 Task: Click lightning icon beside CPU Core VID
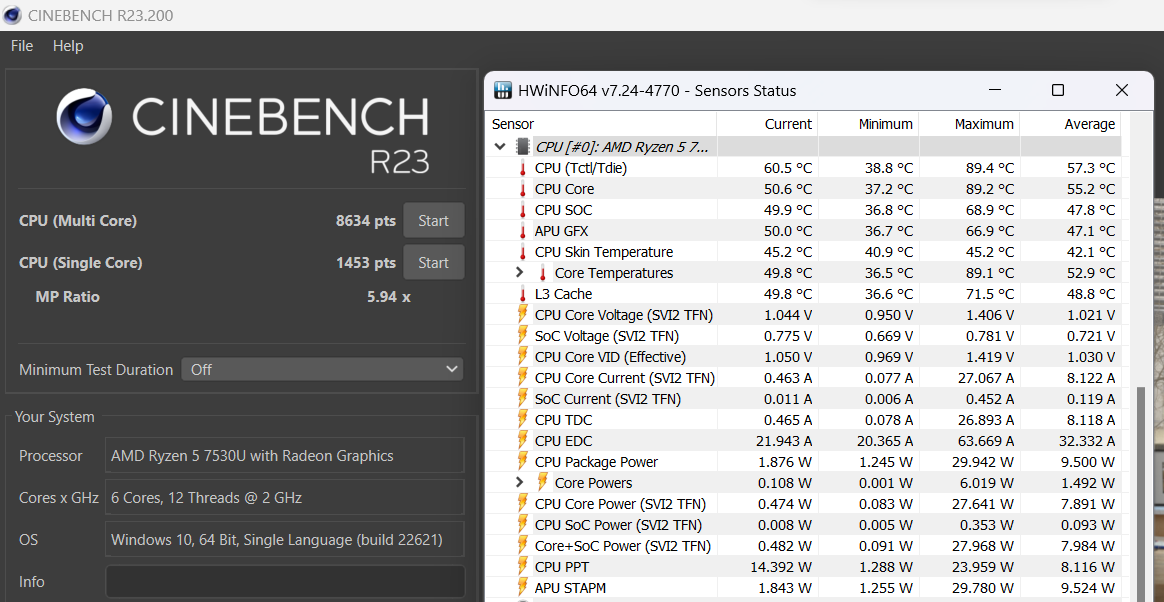click(523, 357)
